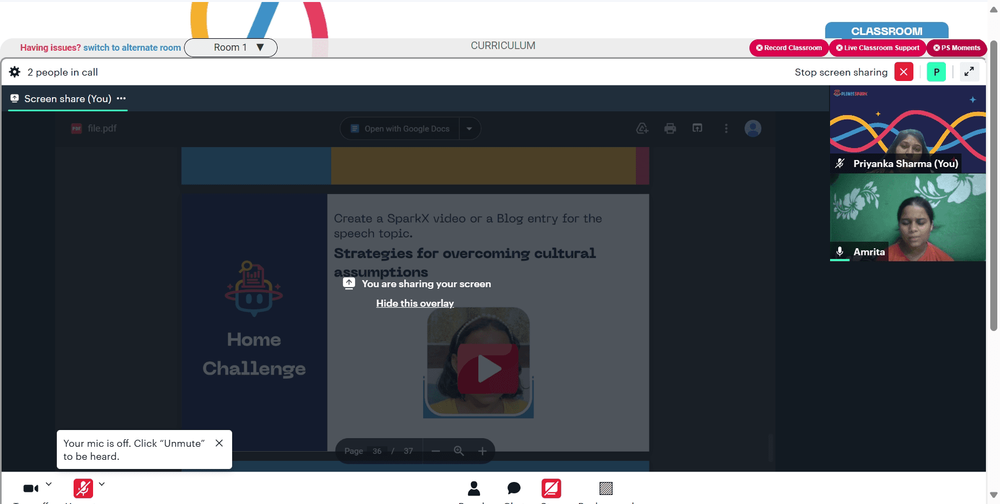
Task: Open the call settings gear icon
Action: (x=15, y=72)
